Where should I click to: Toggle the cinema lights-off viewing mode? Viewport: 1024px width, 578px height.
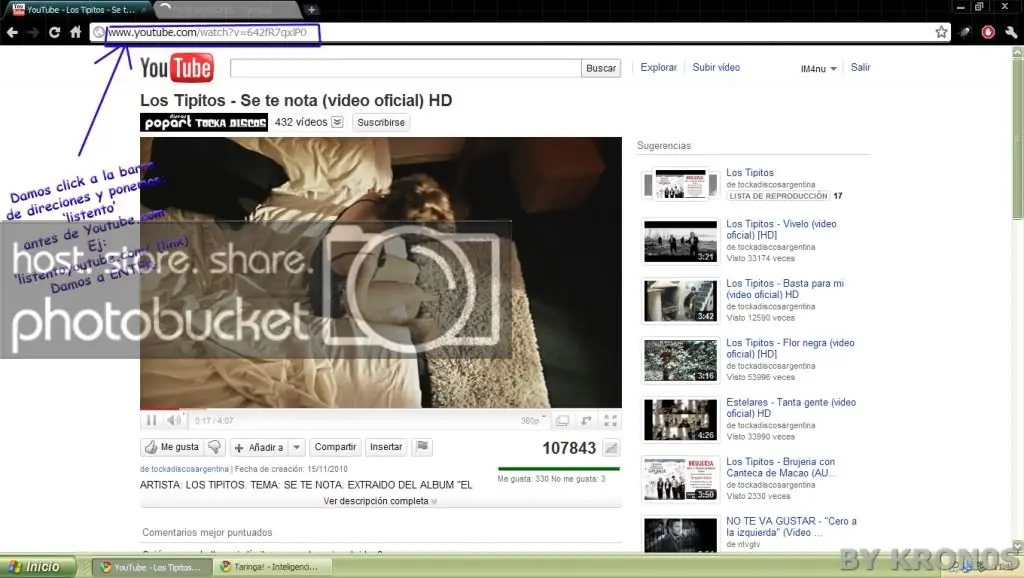pos(562,420)
